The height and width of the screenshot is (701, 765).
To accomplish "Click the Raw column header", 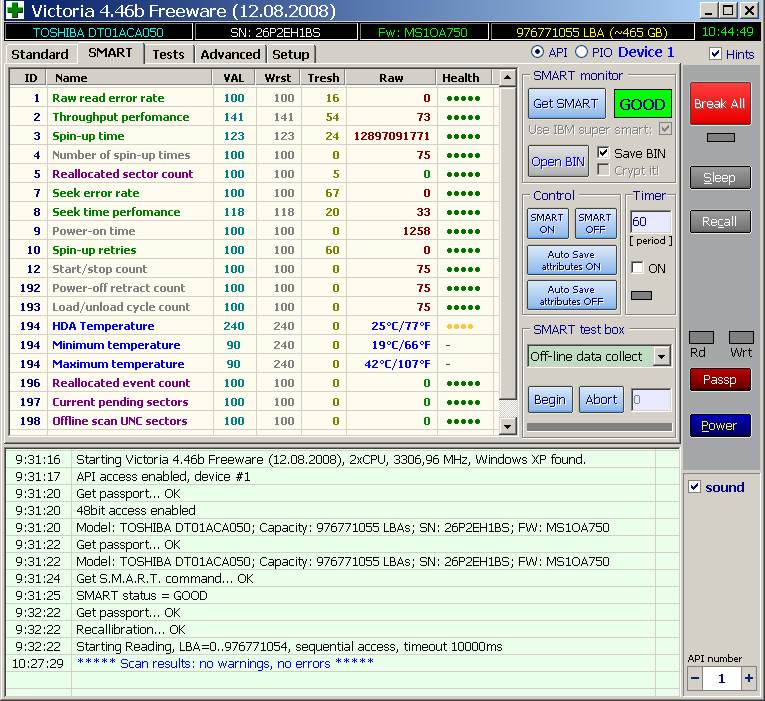I will [391, 78].
